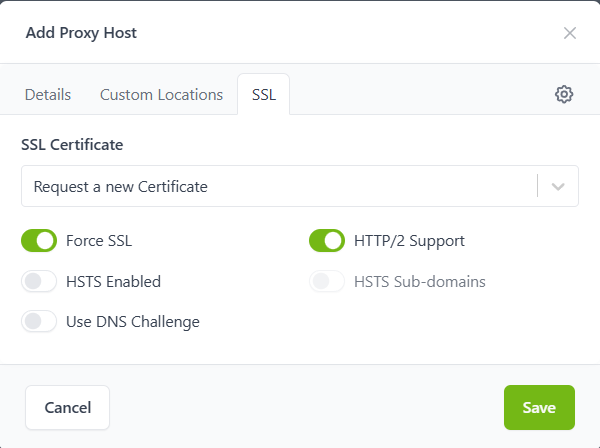Click the SSL Certificate field heading
Image resolution: width=600 pixels, height=448 pixels.
coord(72,145)
